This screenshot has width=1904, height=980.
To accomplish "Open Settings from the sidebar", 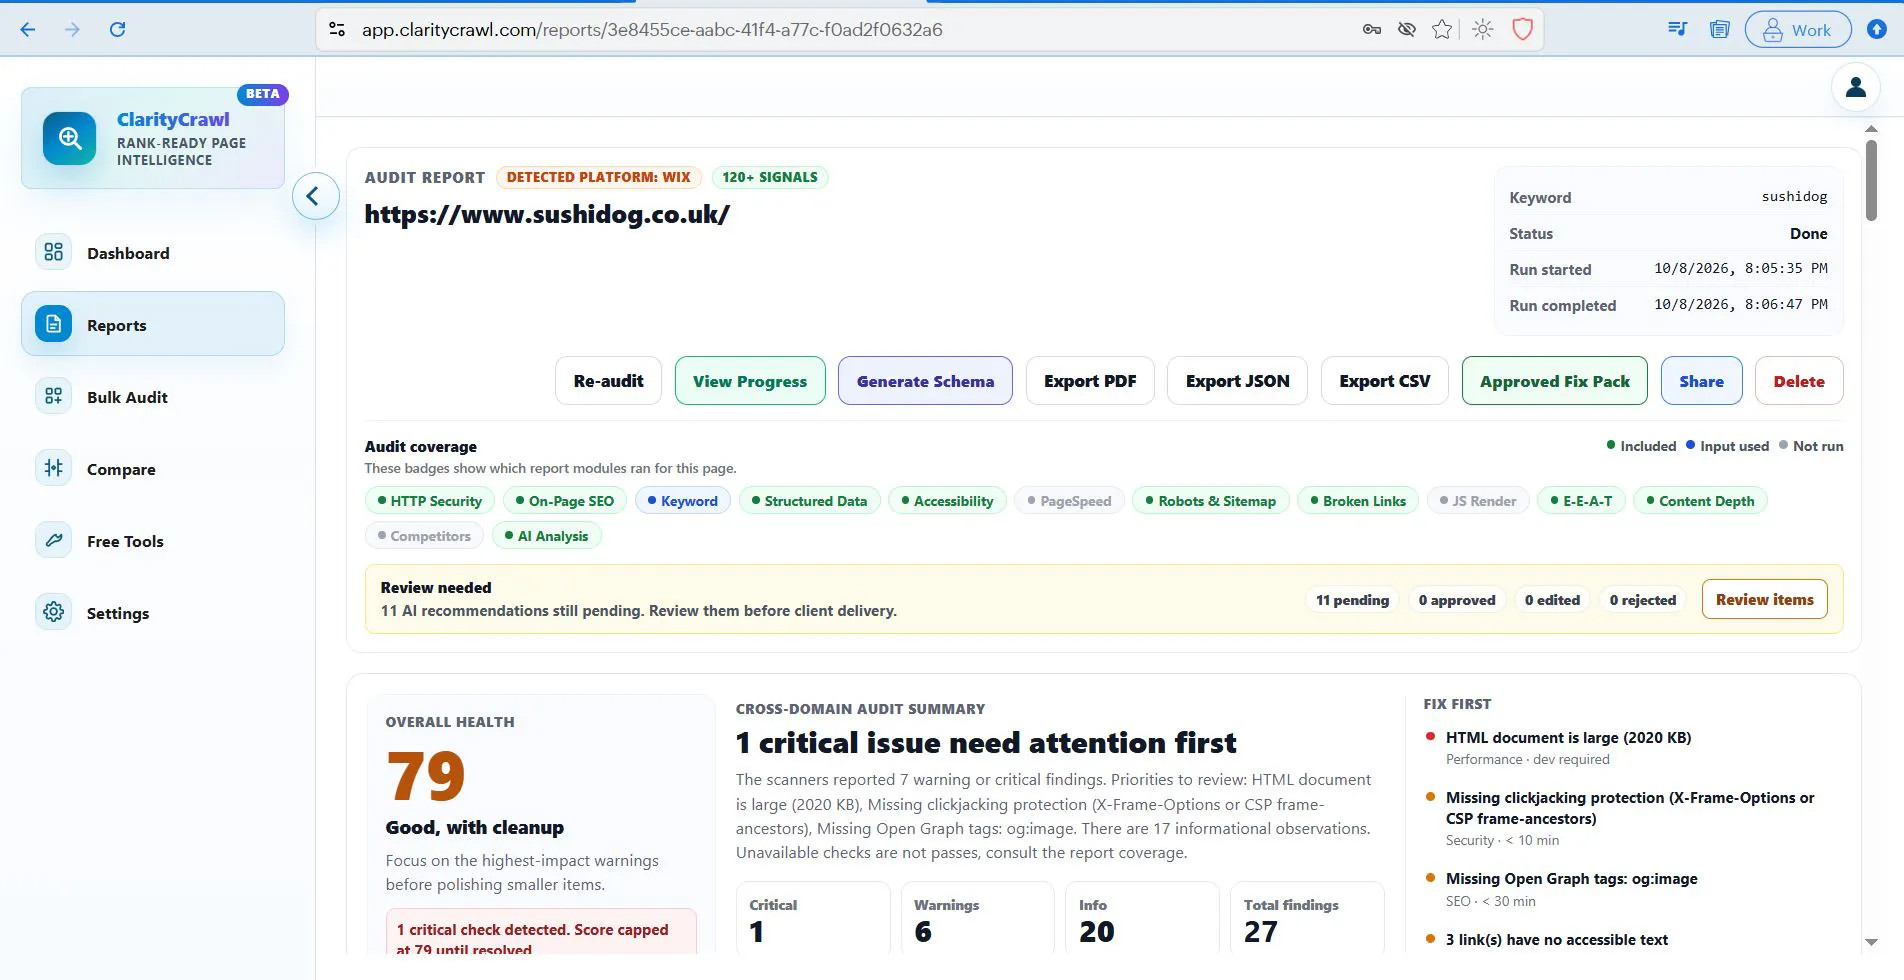I will [x=153, y=613].
